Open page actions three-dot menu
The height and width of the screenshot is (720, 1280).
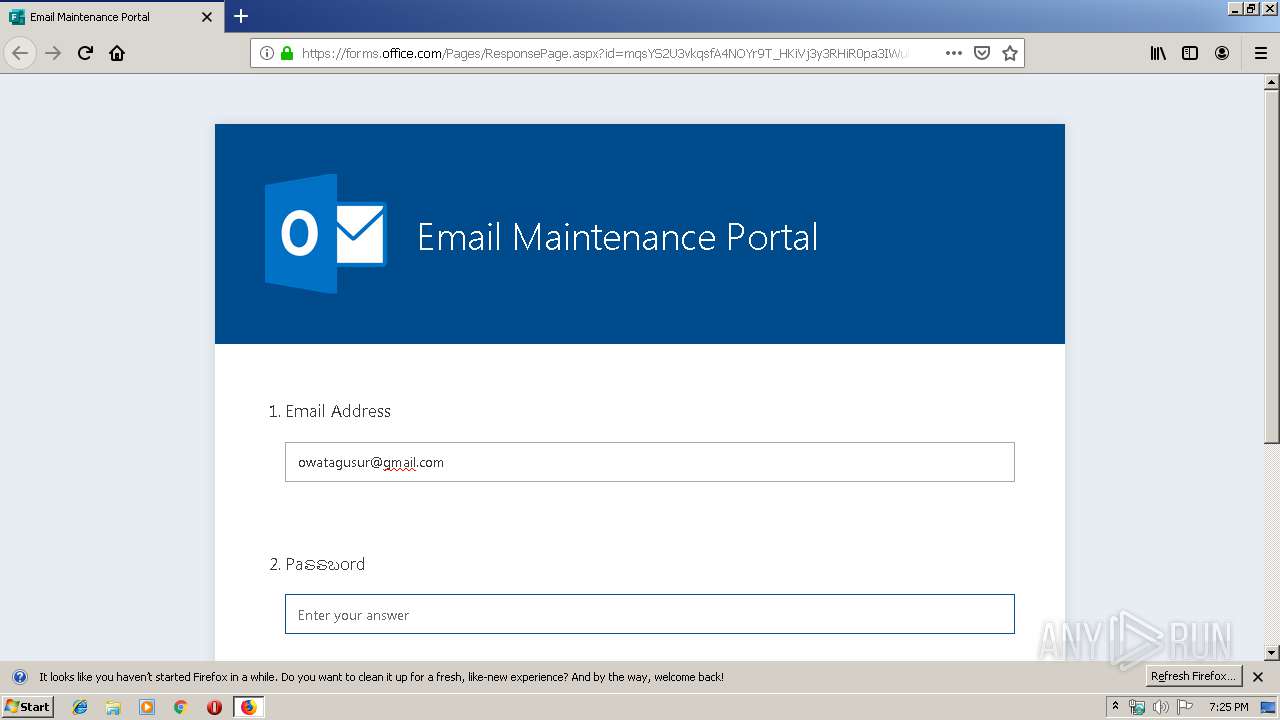point(954,53)
